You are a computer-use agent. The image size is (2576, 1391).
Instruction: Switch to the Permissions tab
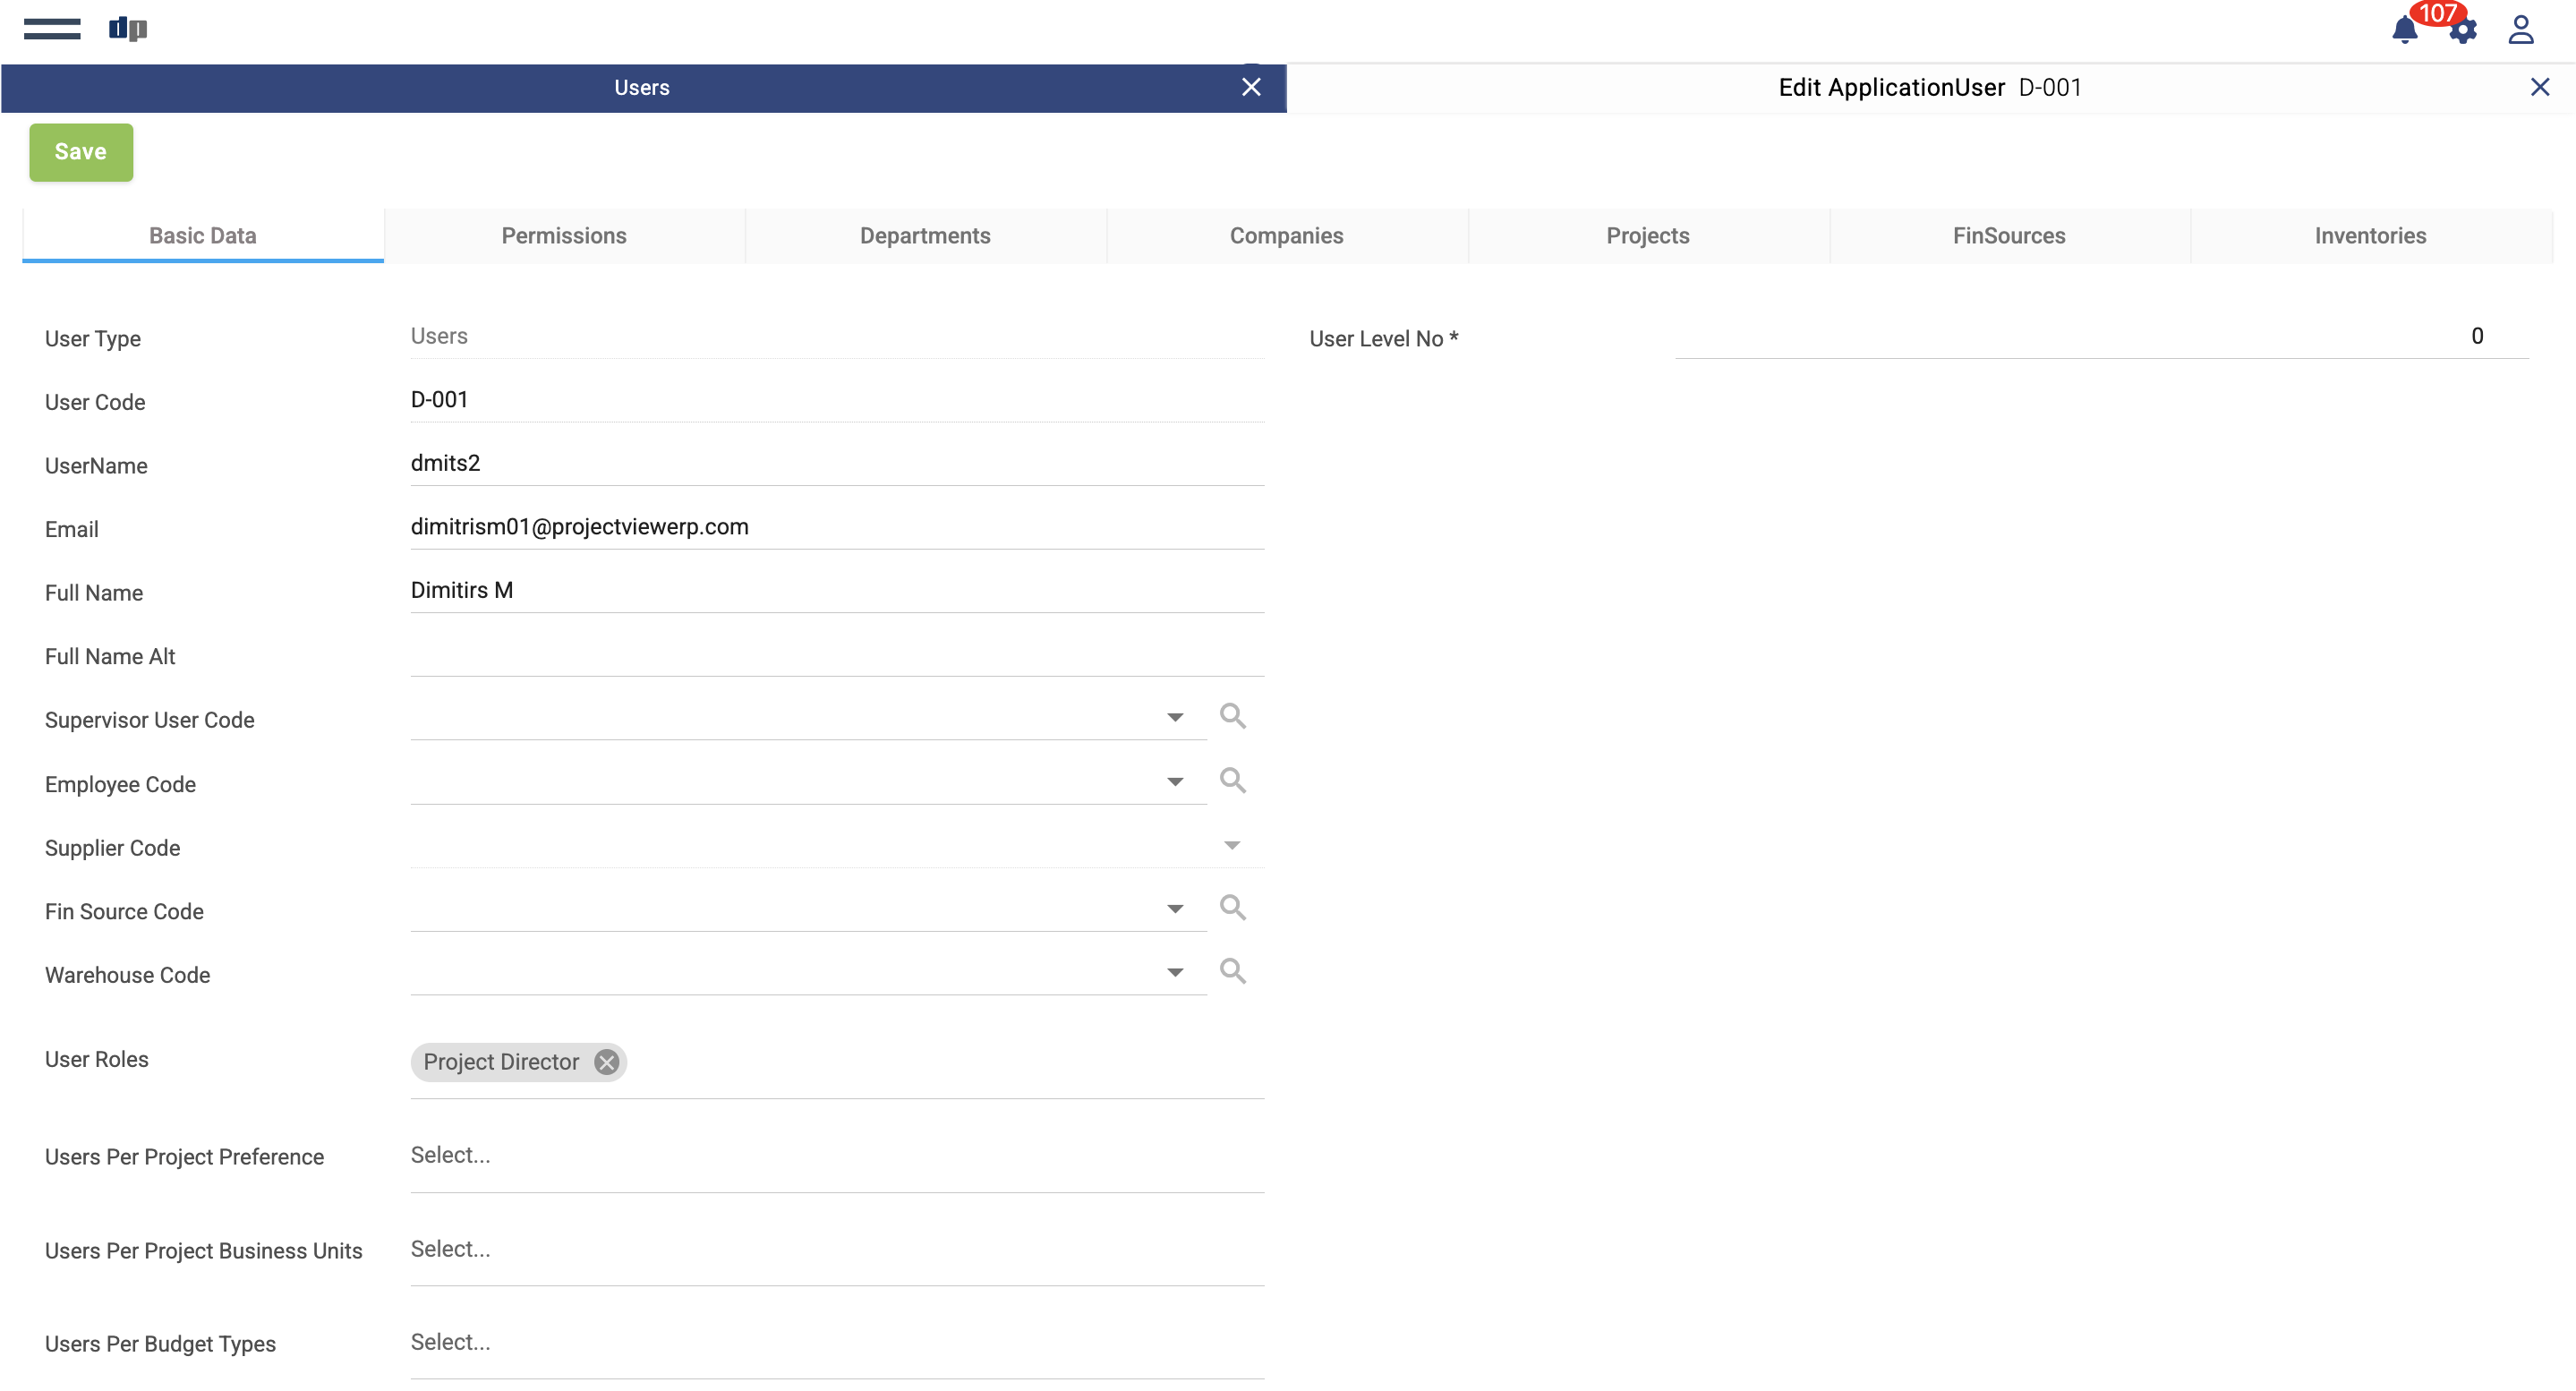[x=564, y=236]
